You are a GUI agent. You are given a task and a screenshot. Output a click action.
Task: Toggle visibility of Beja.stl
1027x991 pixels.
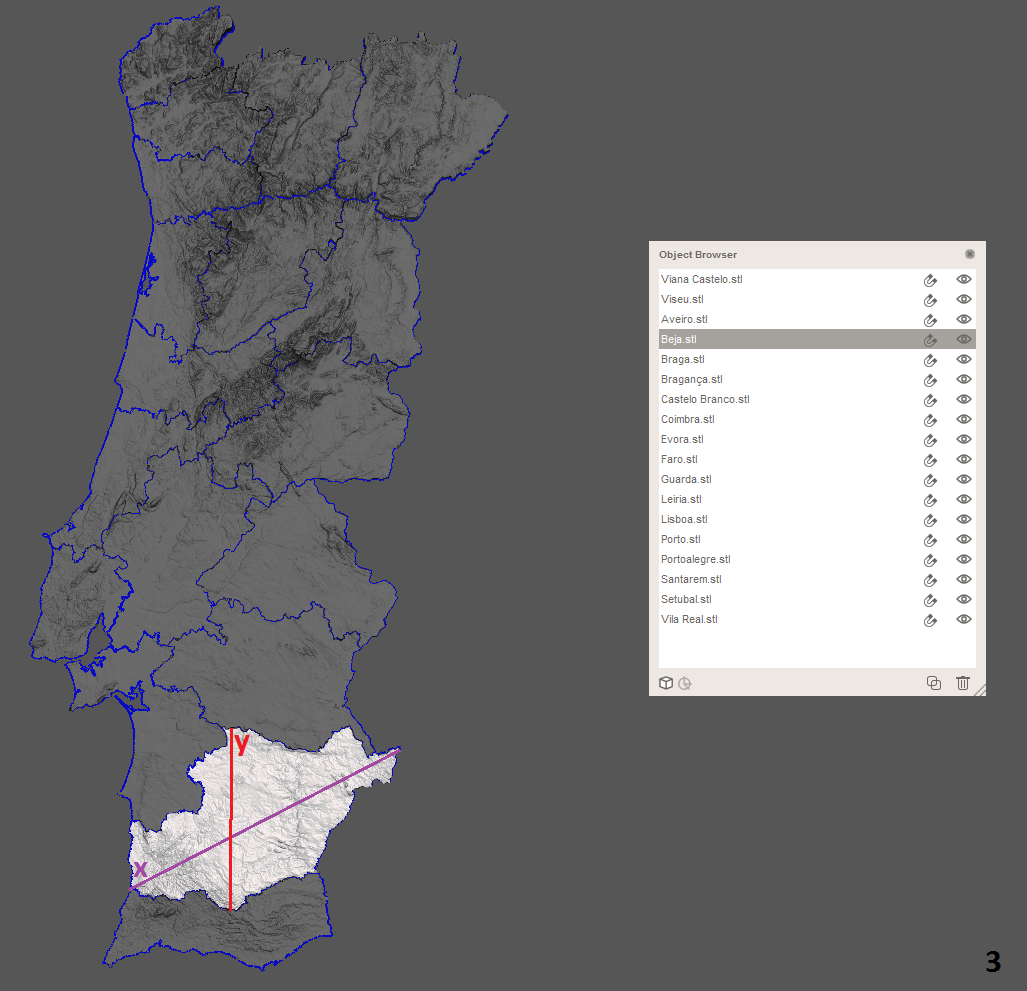click(964, 339)
